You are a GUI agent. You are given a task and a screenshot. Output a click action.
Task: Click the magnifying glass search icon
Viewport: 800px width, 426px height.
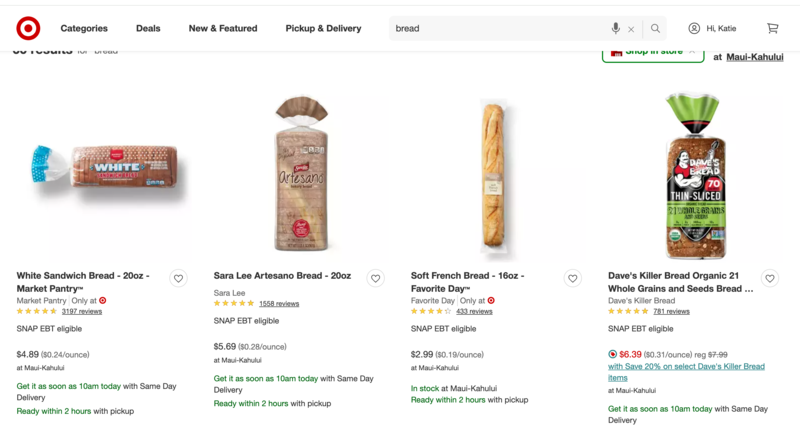655,29
